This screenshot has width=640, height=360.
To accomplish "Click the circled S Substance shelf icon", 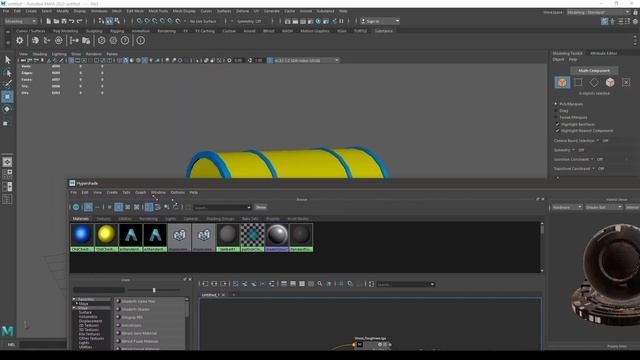I will click(x=102, y=40).
